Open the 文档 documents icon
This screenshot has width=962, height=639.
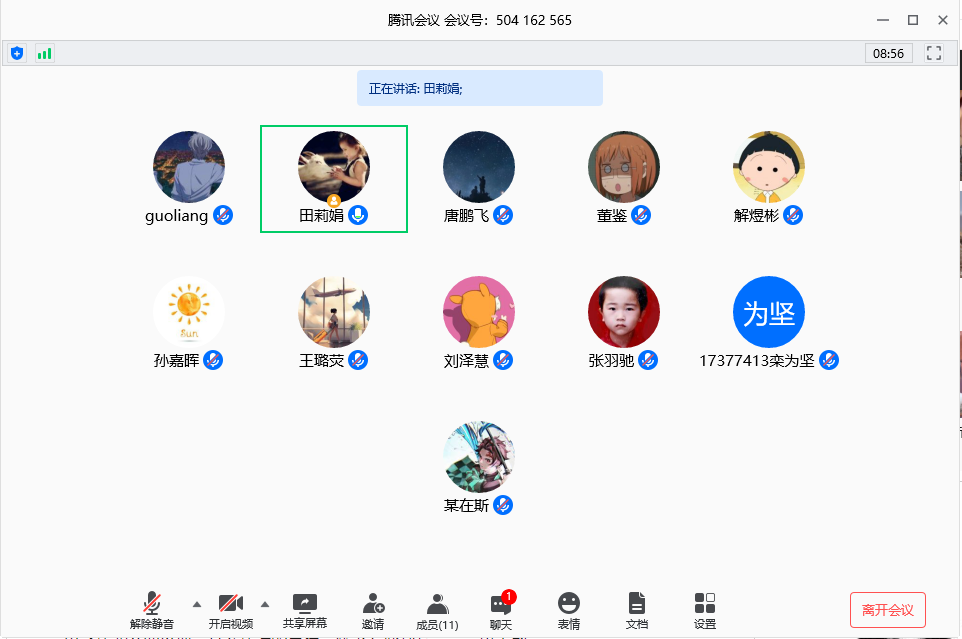coord(637,603)
